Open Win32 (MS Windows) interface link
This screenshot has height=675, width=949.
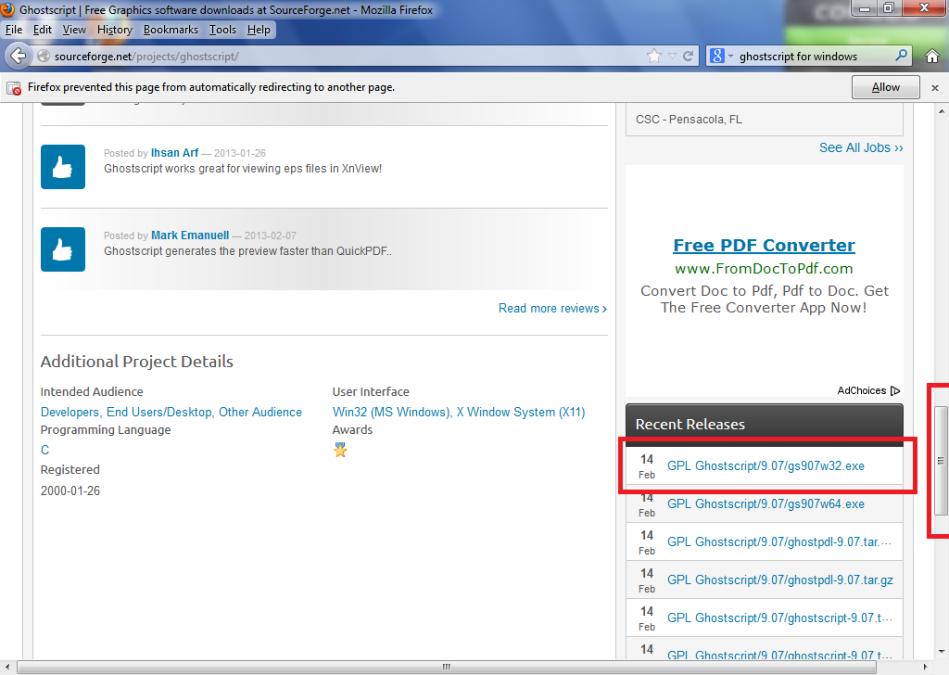[x=392, y=412]
